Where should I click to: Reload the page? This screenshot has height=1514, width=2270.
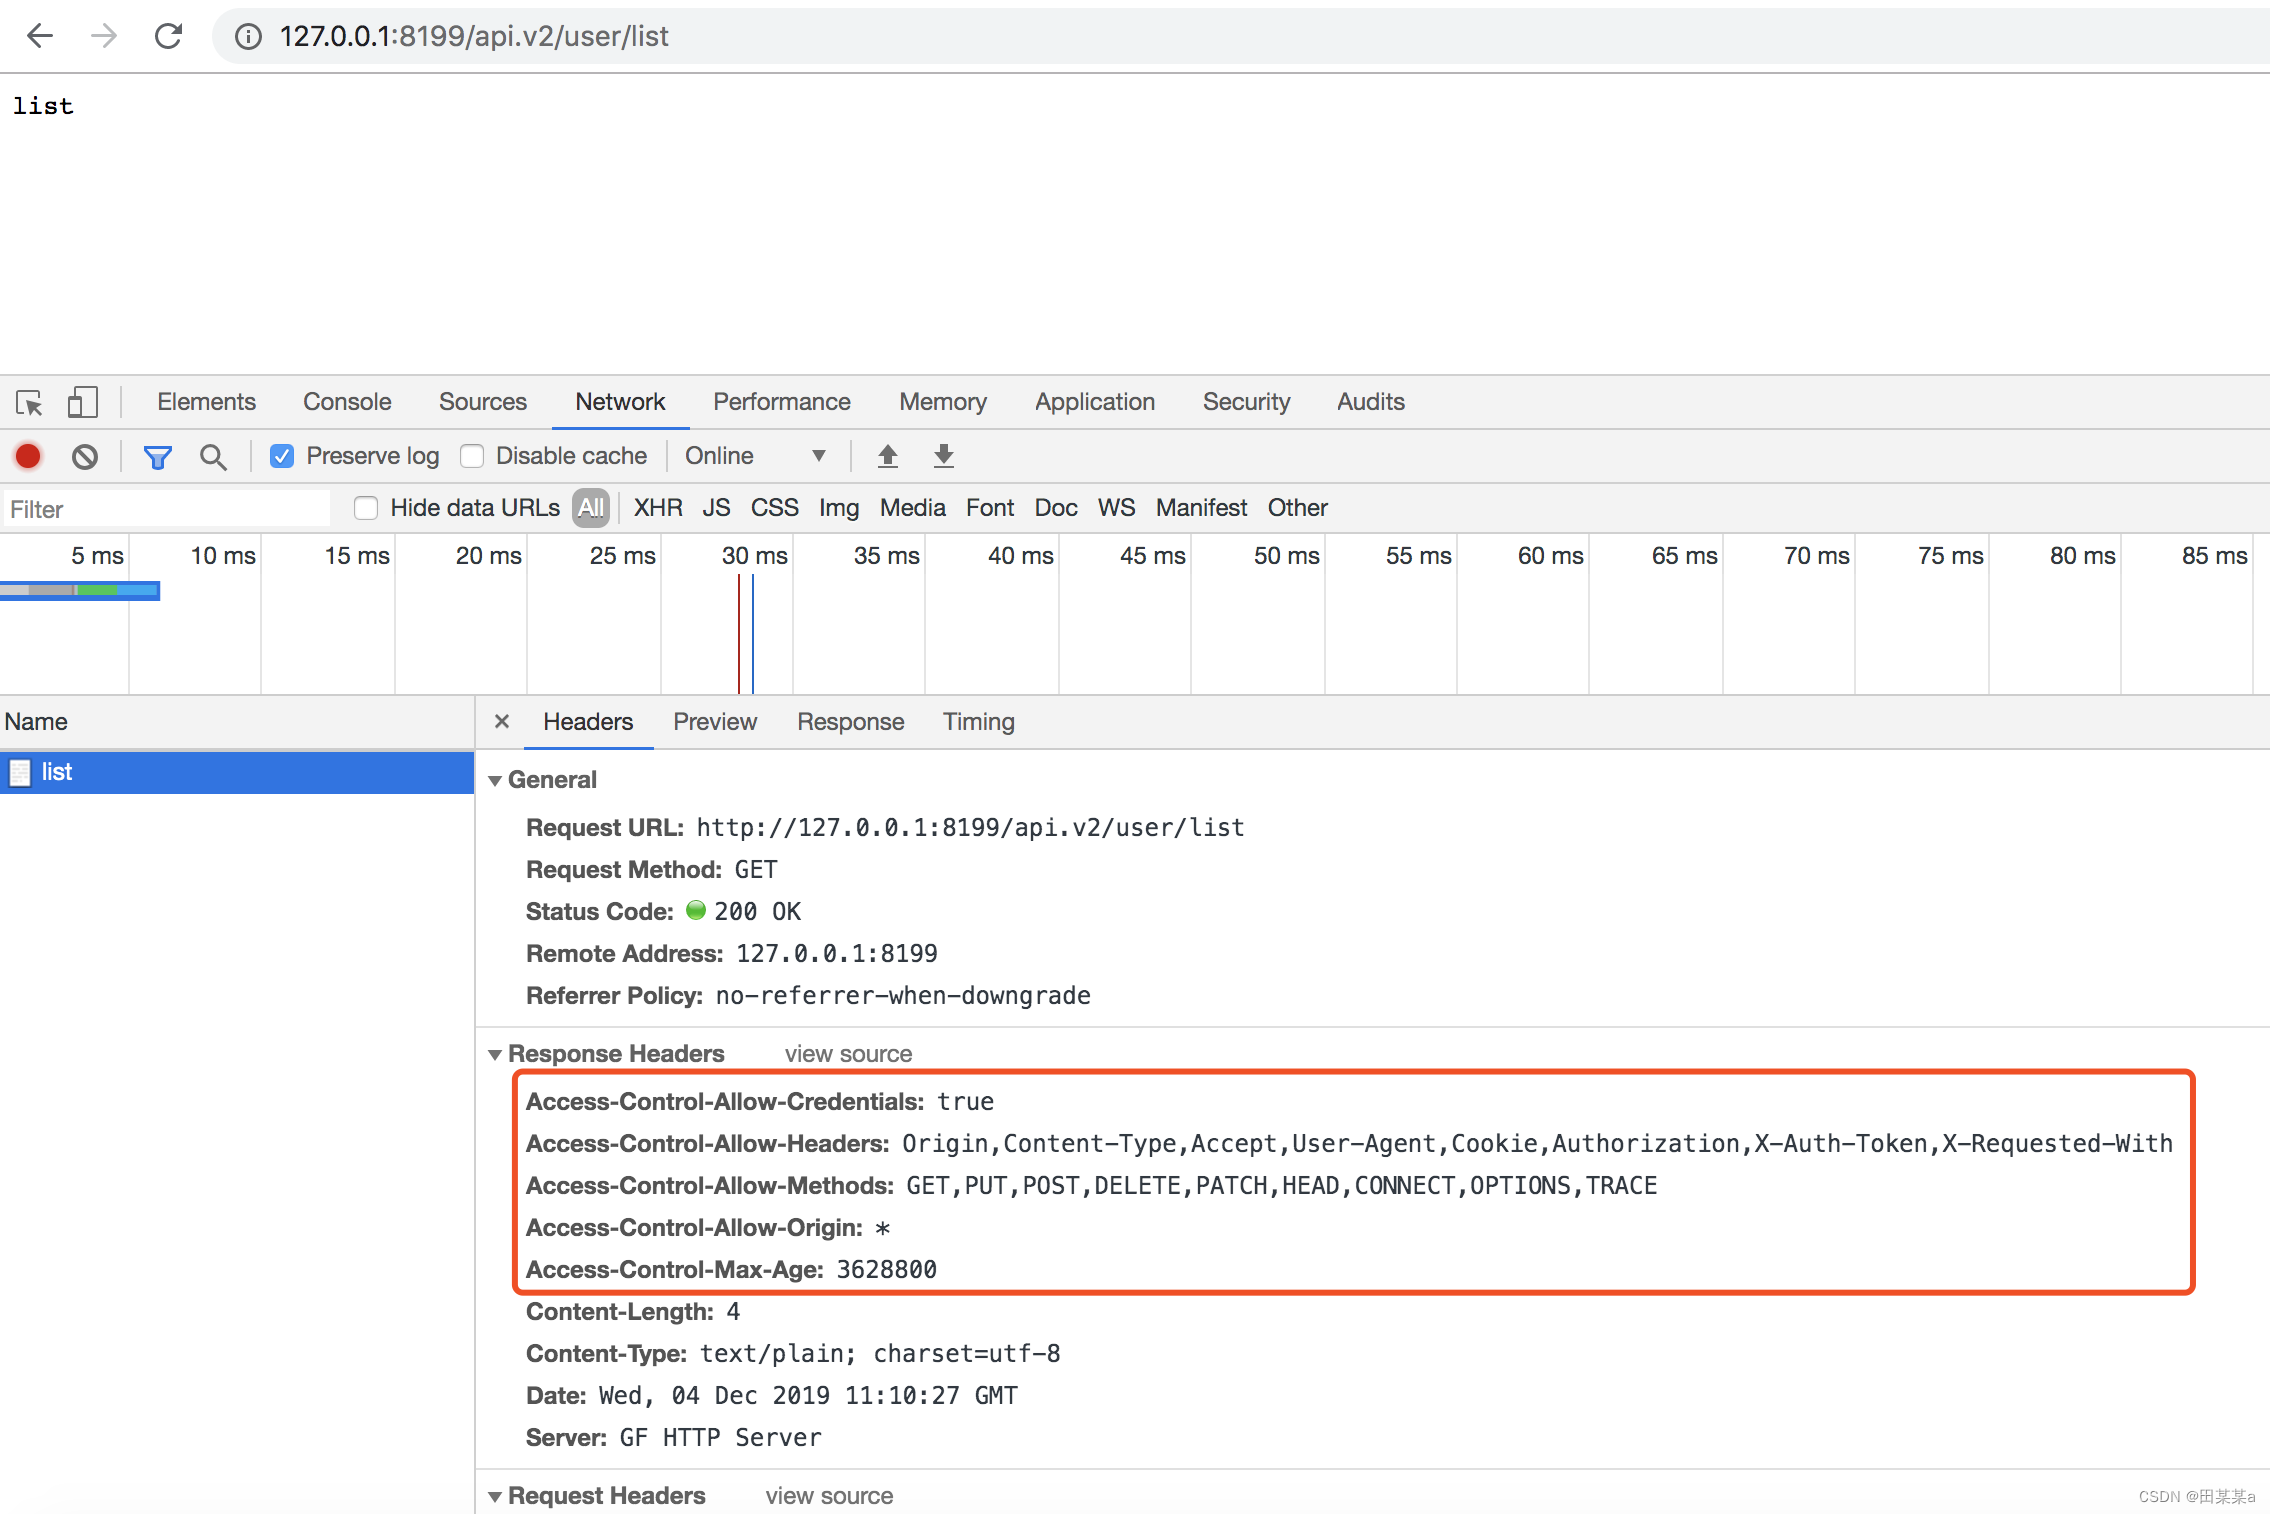click(x=168, y=36)
